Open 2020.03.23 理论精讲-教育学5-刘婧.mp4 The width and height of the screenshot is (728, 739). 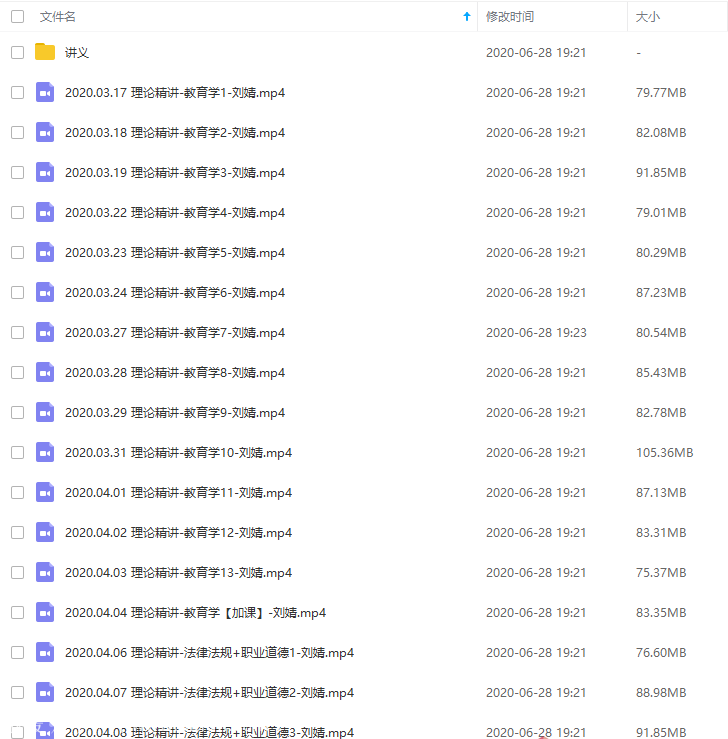pyautogui.click(x=175, y=253)
